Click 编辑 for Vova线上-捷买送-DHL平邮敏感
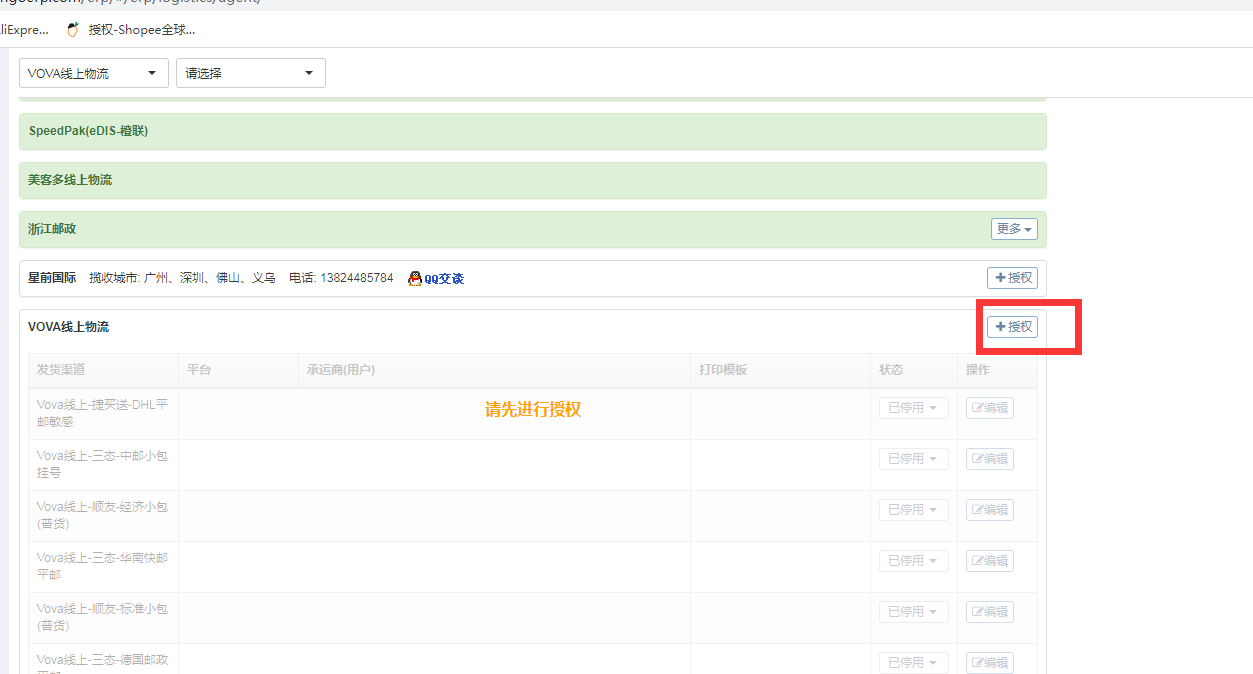Image resolution: width=1253 pixels, height=674 pixels. pyautogui.click(x=990, y=408)
